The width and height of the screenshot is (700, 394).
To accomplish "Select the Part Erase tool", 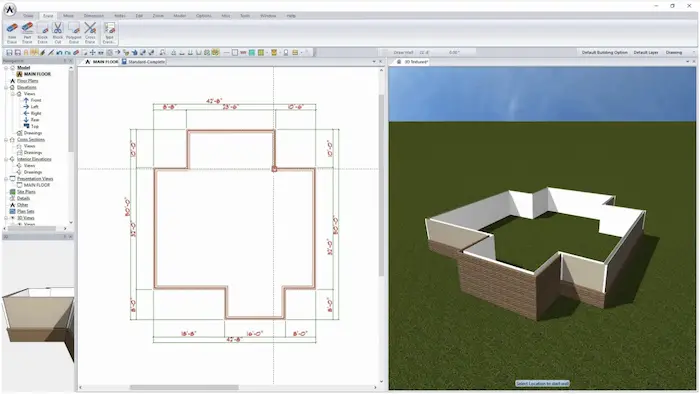I will coord(27,33).
